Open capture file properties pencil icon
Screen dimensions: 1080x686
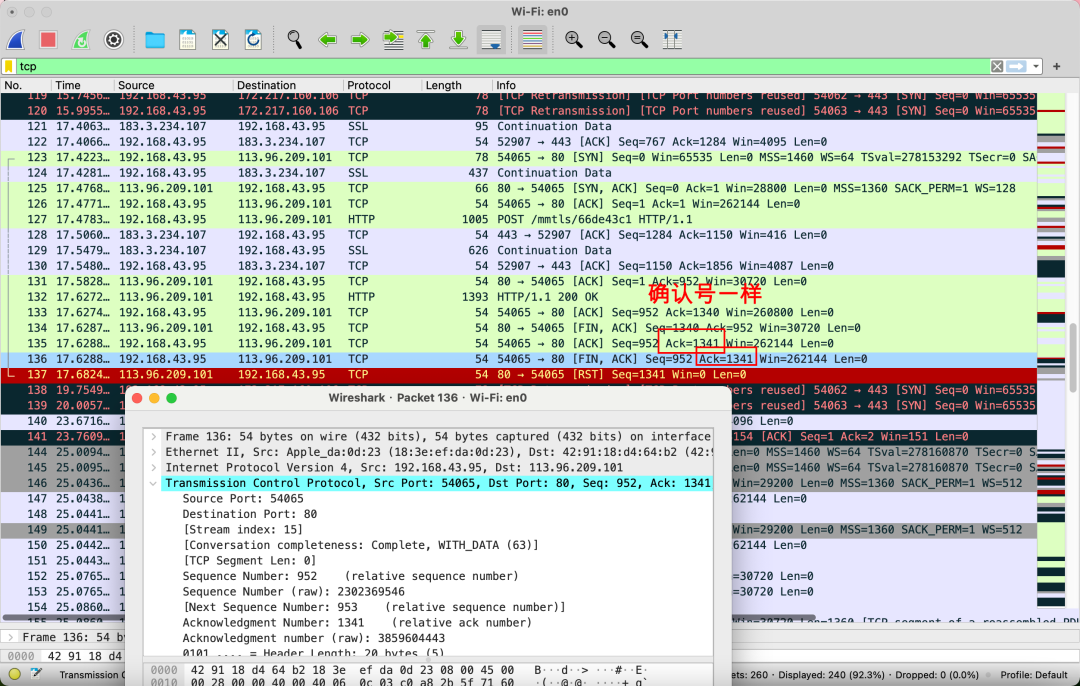pyautogui.click(x=36, y=674)
